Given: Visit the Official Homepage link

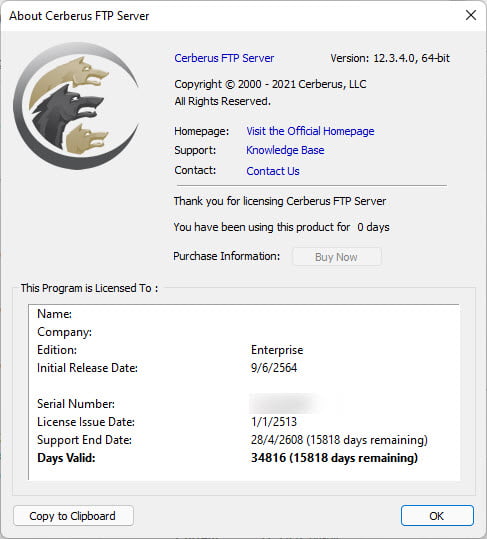Looking at the screenshot, I should 310,131.
